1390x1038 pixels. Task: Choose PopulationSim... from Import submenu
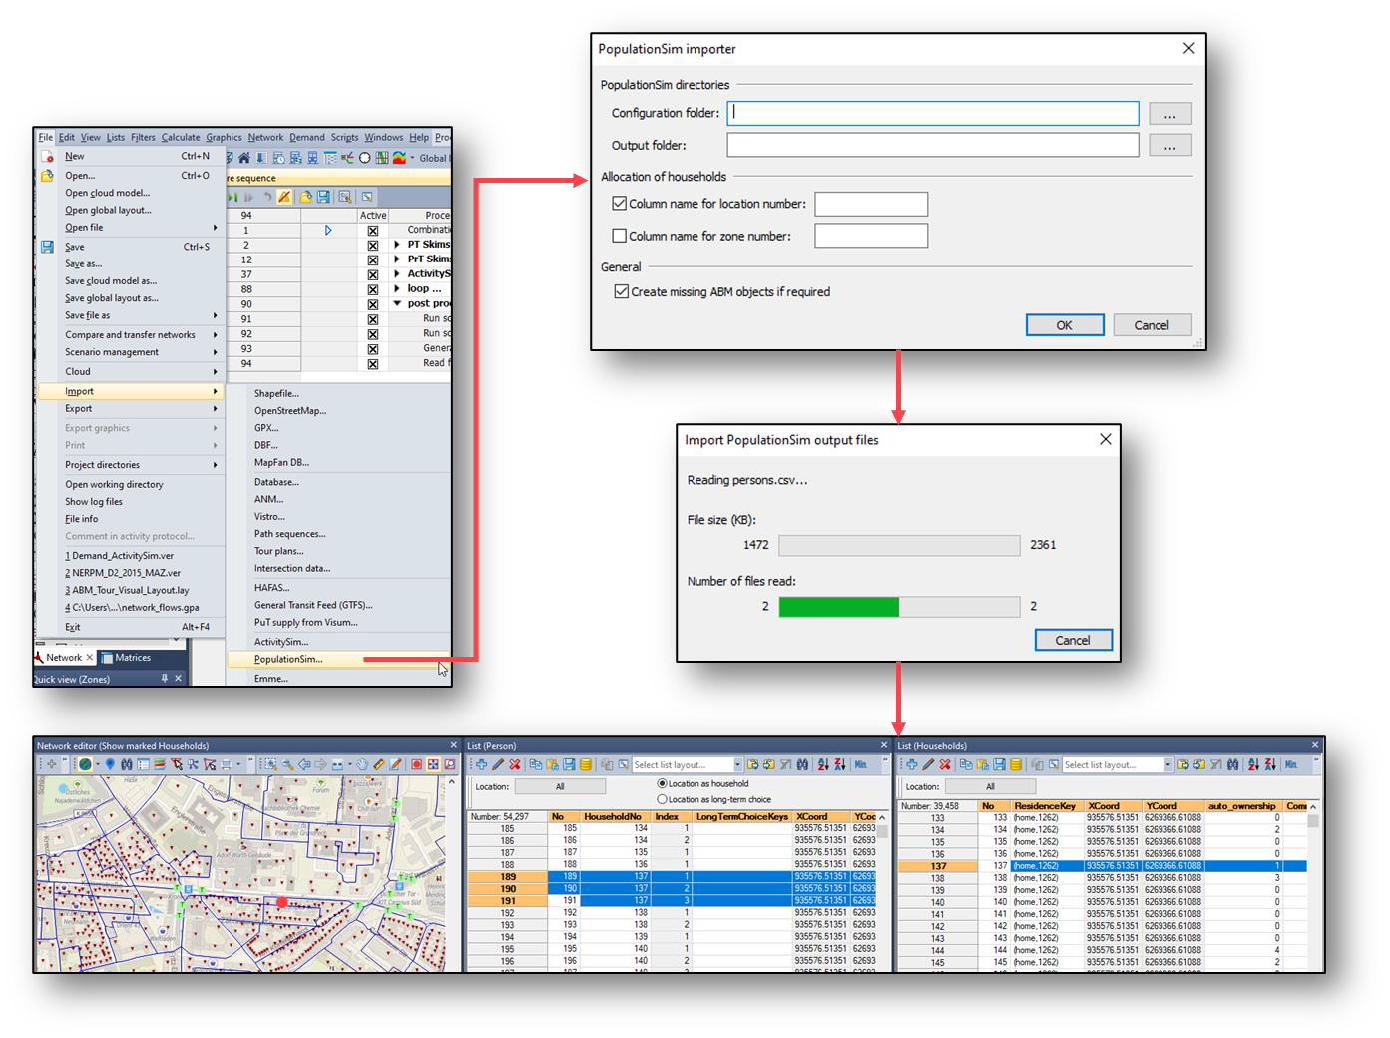(x=288, y=659)
